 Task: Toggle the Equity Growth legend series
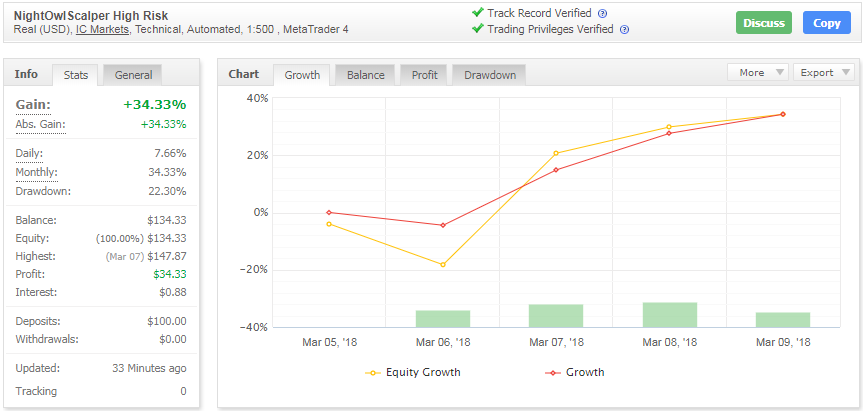tap(413, 372)
